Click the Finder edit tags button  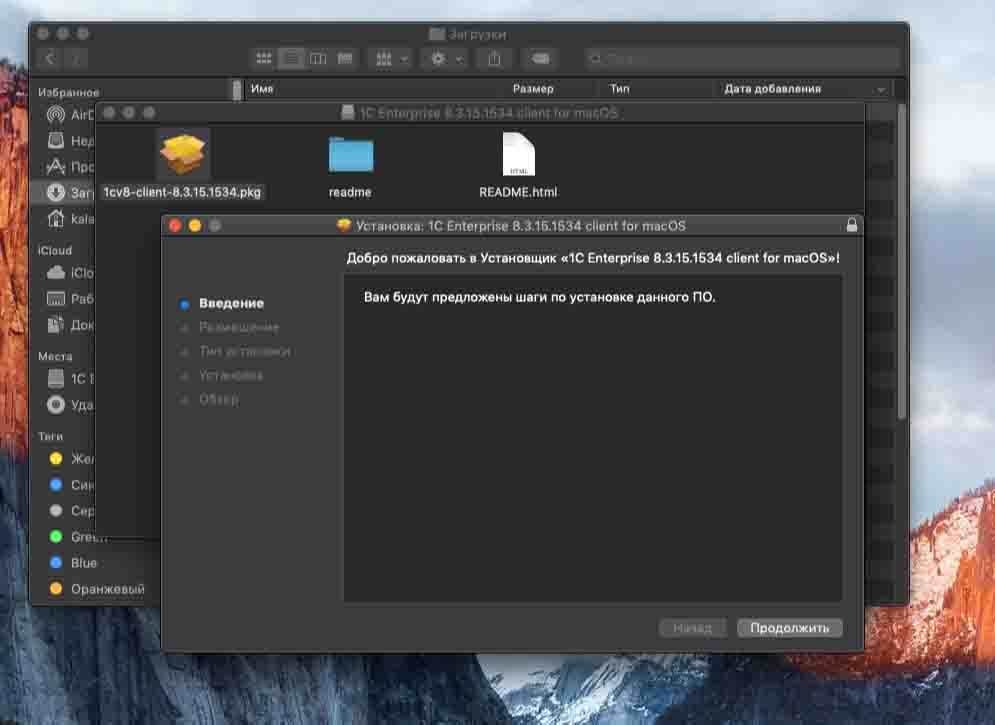540,59
